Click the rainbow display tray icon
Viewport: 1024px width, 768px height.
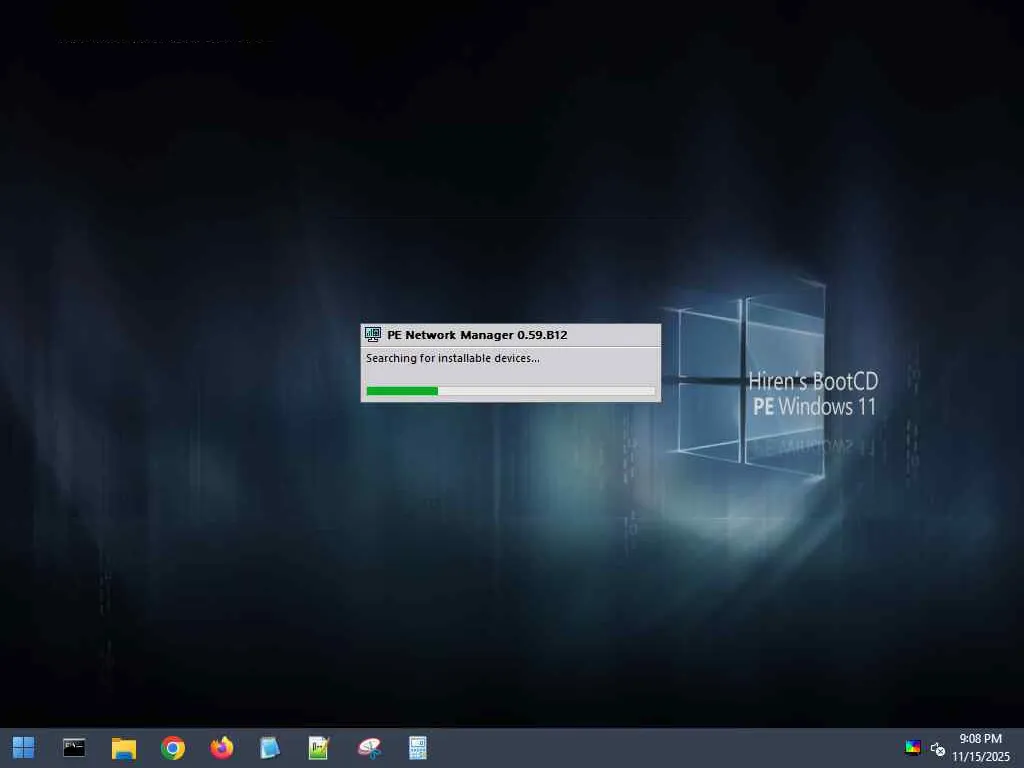913,748
